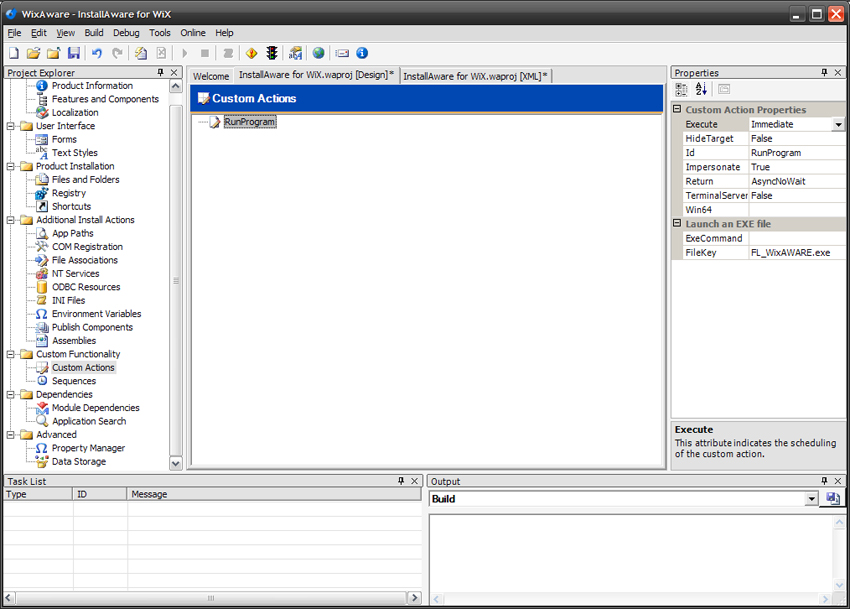Screen dimensions: 850x609
Task: Collapse the Product Installation tree node
Action: pos(10,166)
